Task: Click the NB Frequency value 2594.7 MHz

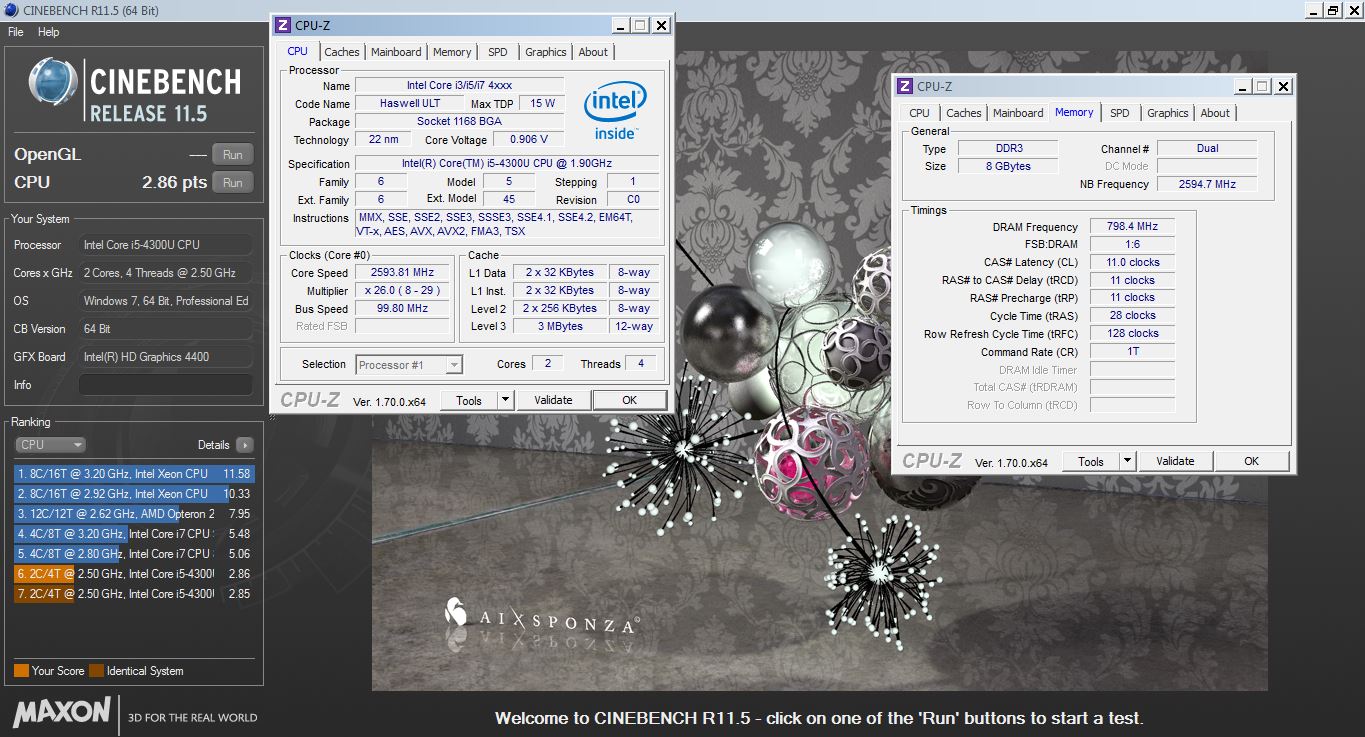Action: click(1207, 184)
